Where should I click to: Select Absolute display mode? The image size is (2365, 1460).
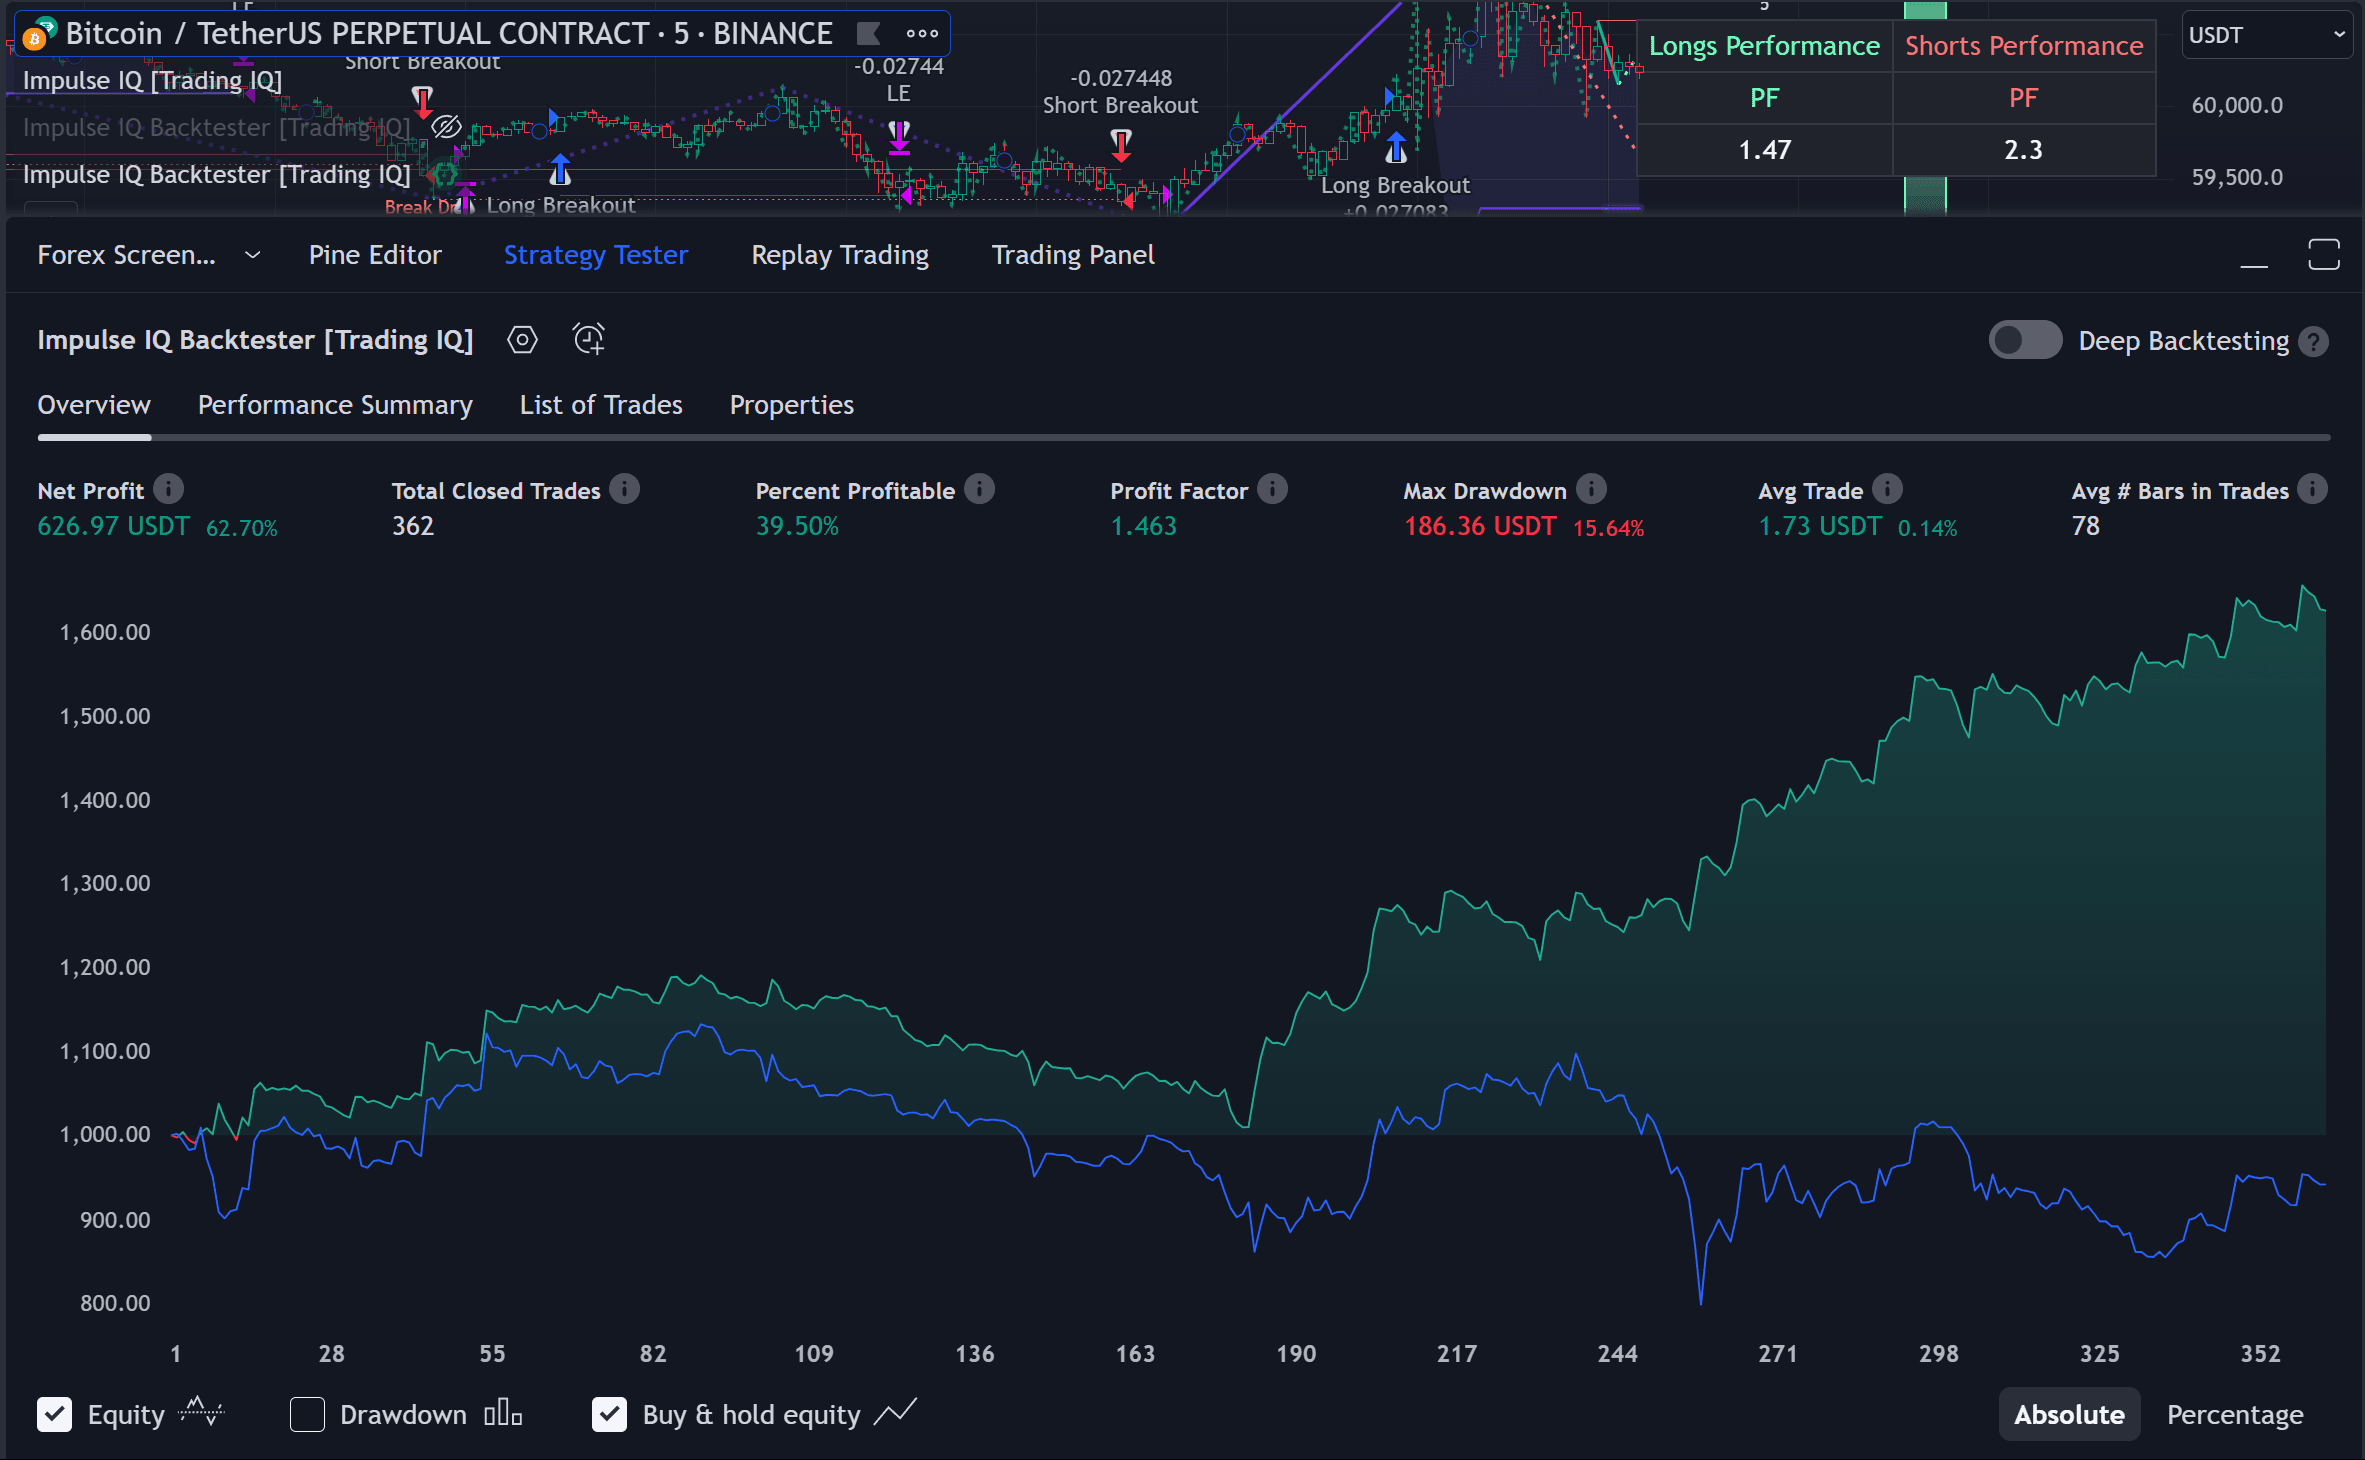click(2069, 1415)
